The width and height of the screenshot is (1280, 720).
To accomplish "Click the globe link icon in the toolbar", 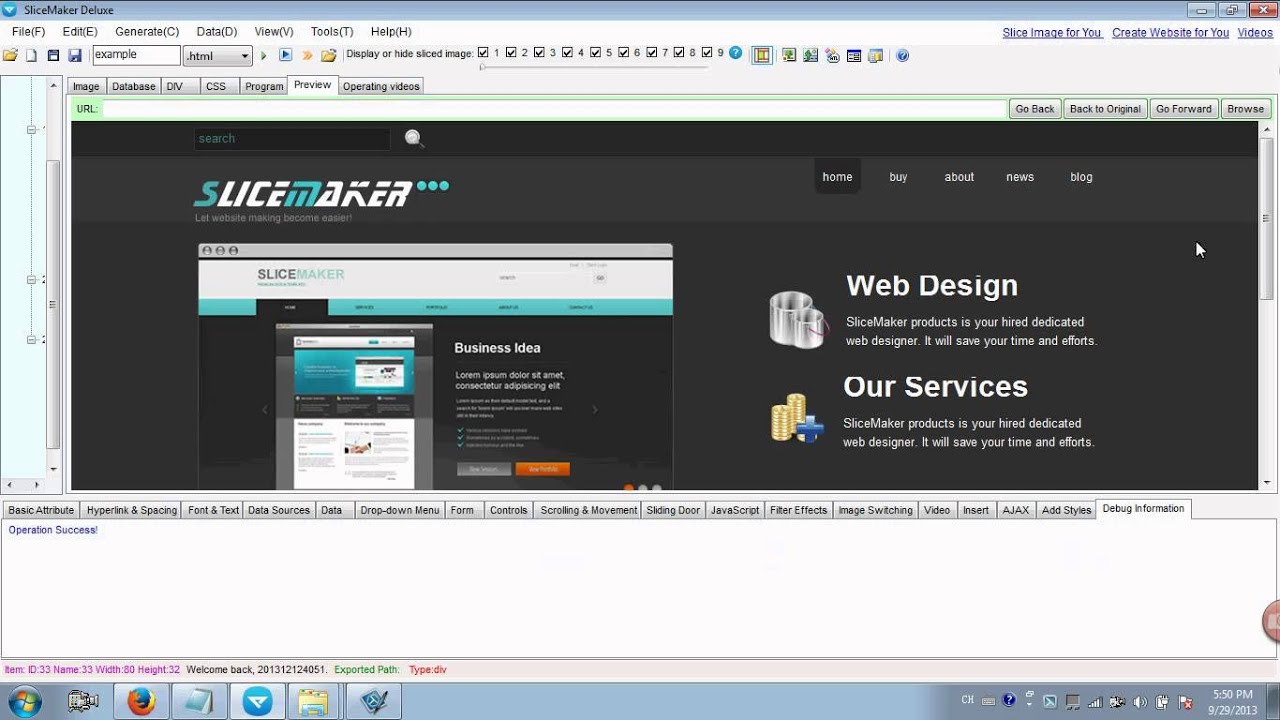I will pyautogui.click(x=832, y=56).
